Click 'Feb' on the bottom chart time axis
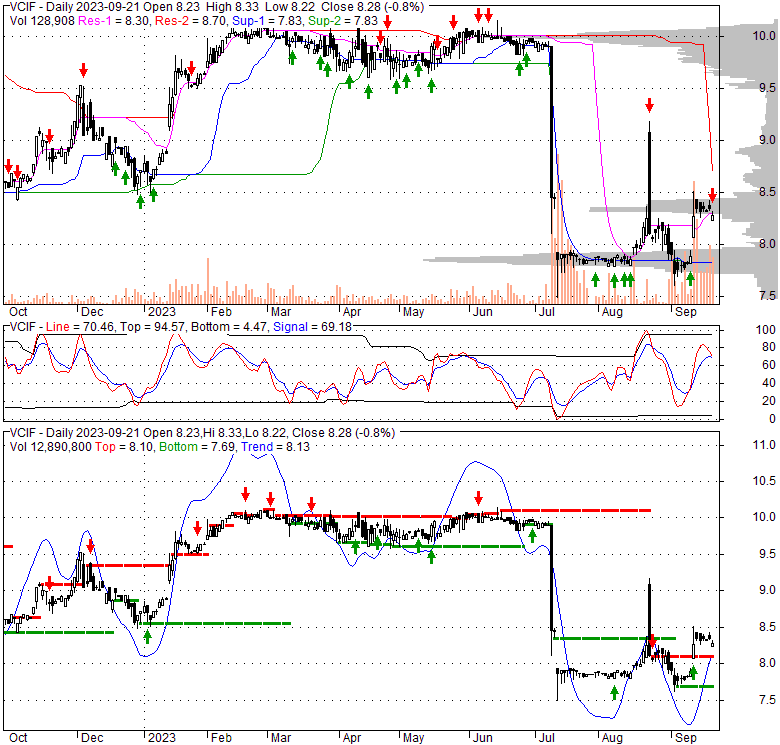Viewport: 780px width, 745px height. 221,738
